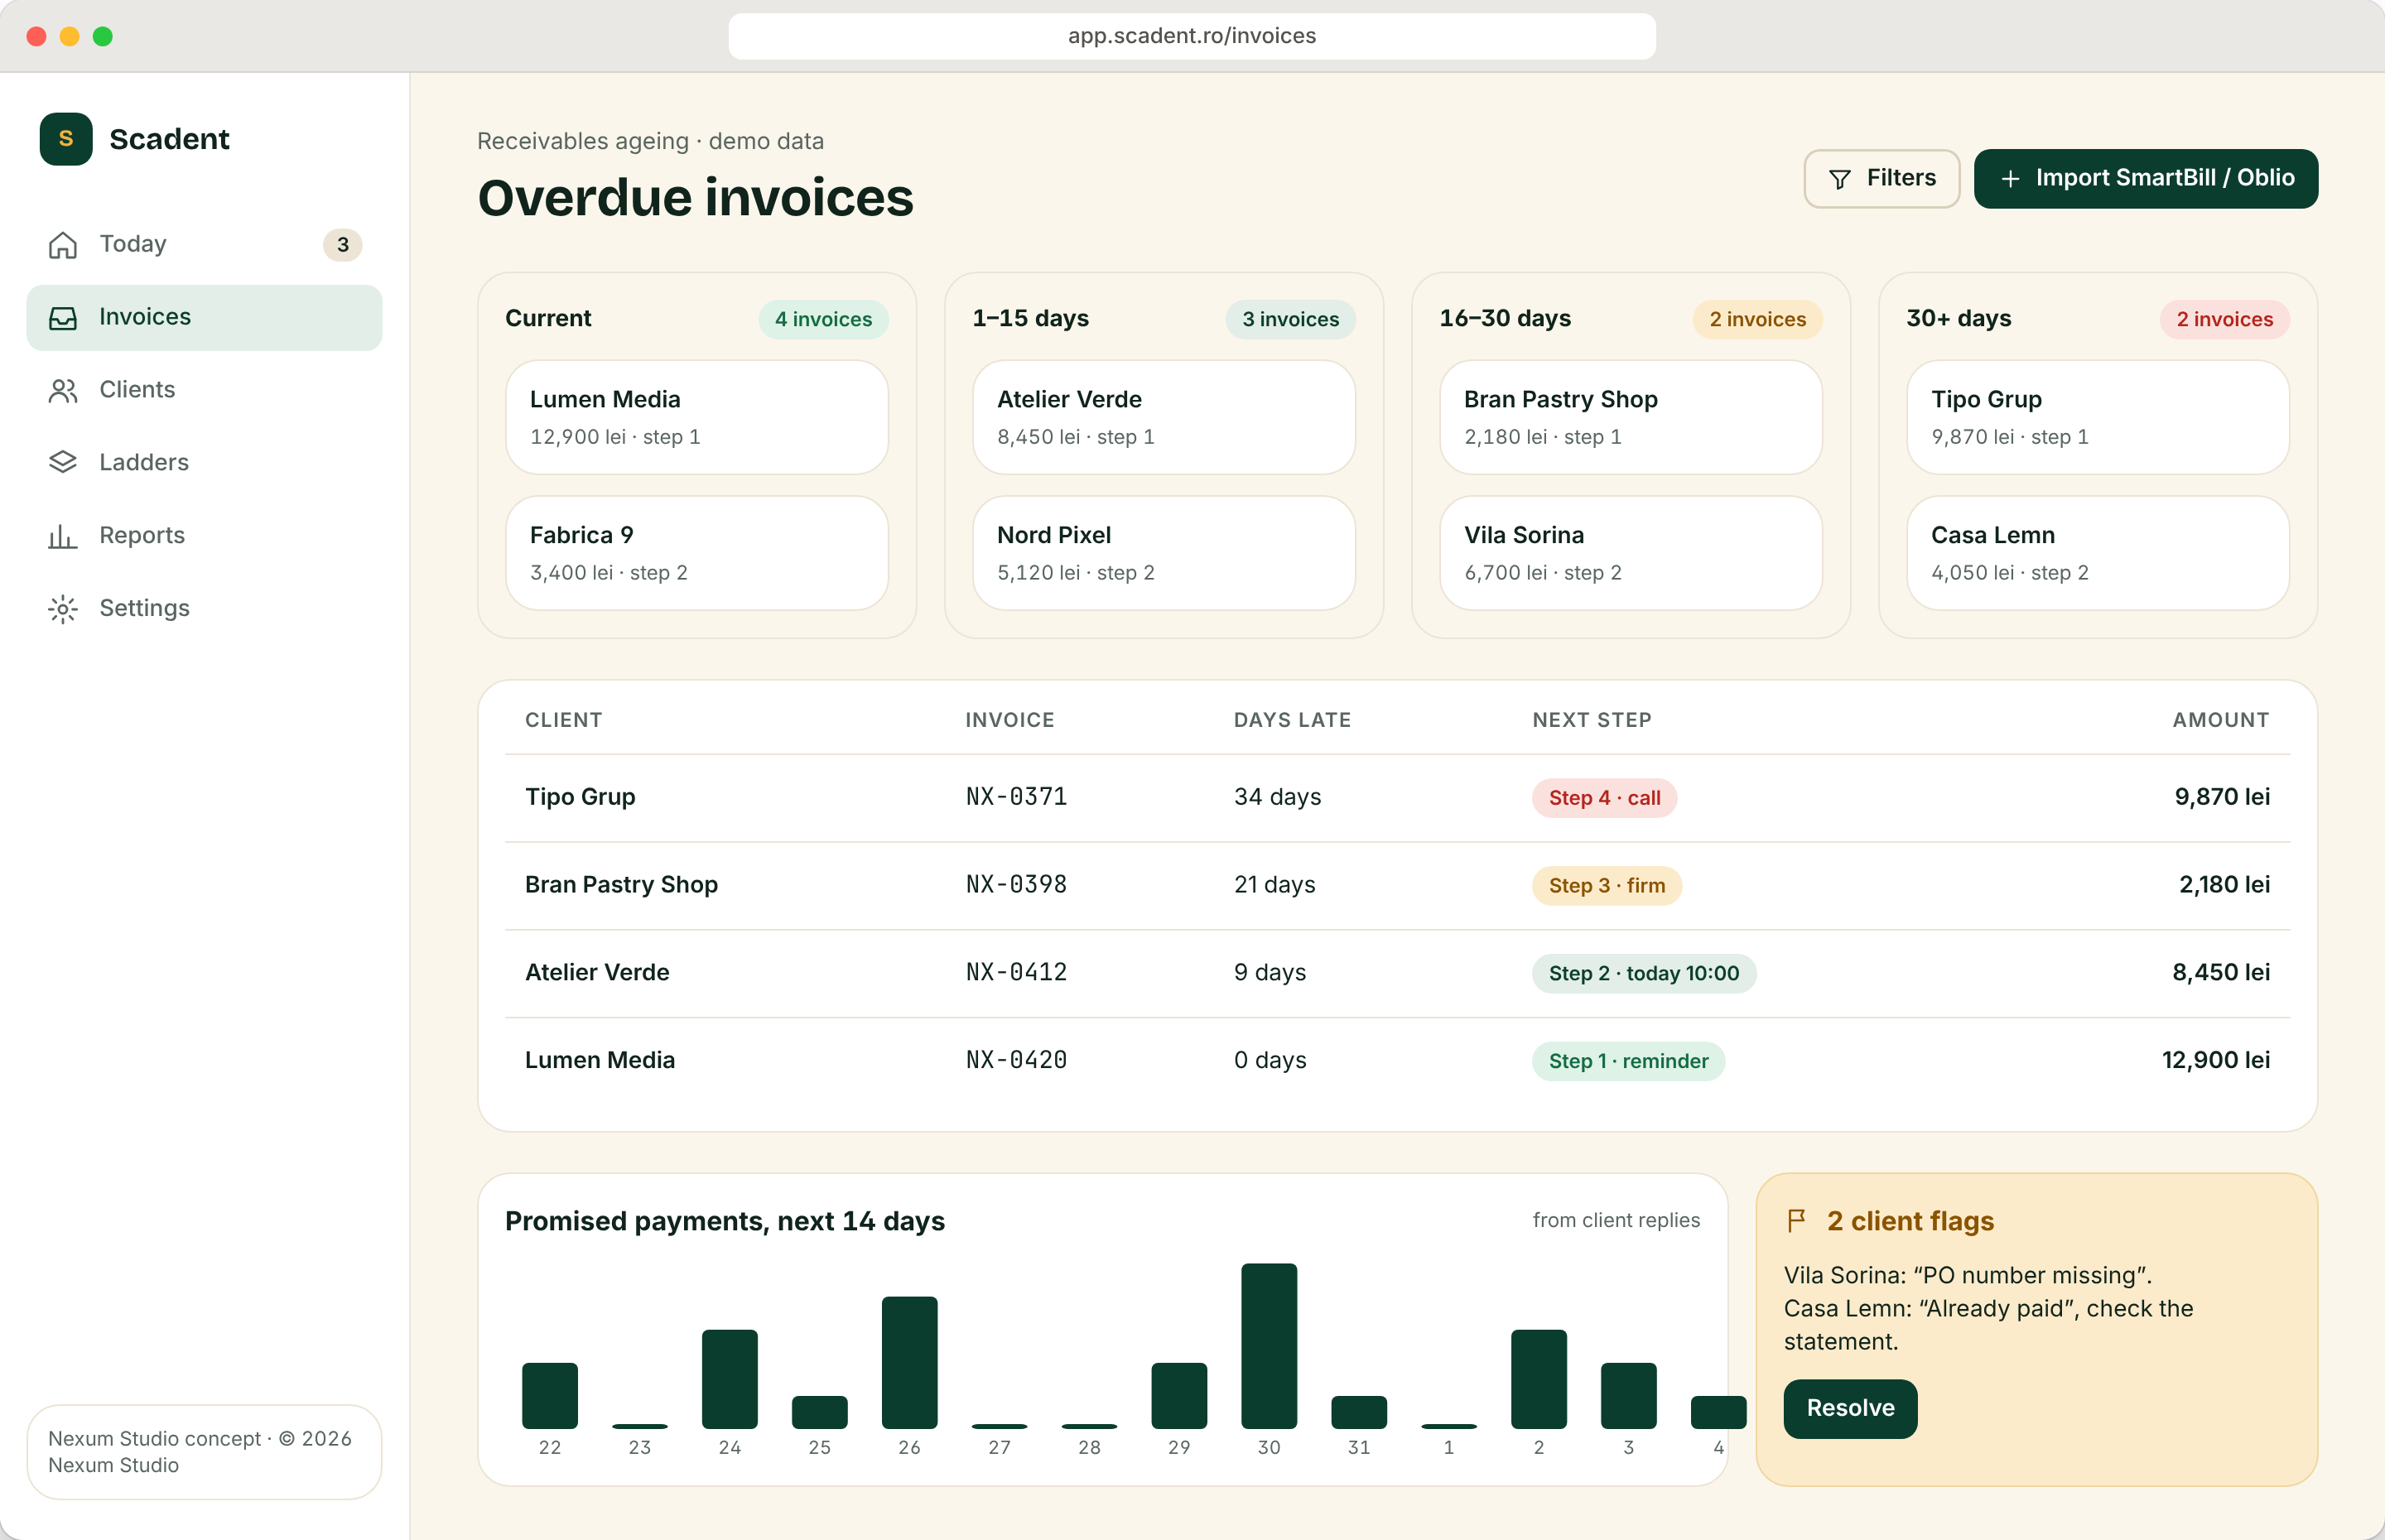Open the Today badge showing 3
Image resolution: width=2385 pixels, height=1540 pixels.
pos(342,245)
